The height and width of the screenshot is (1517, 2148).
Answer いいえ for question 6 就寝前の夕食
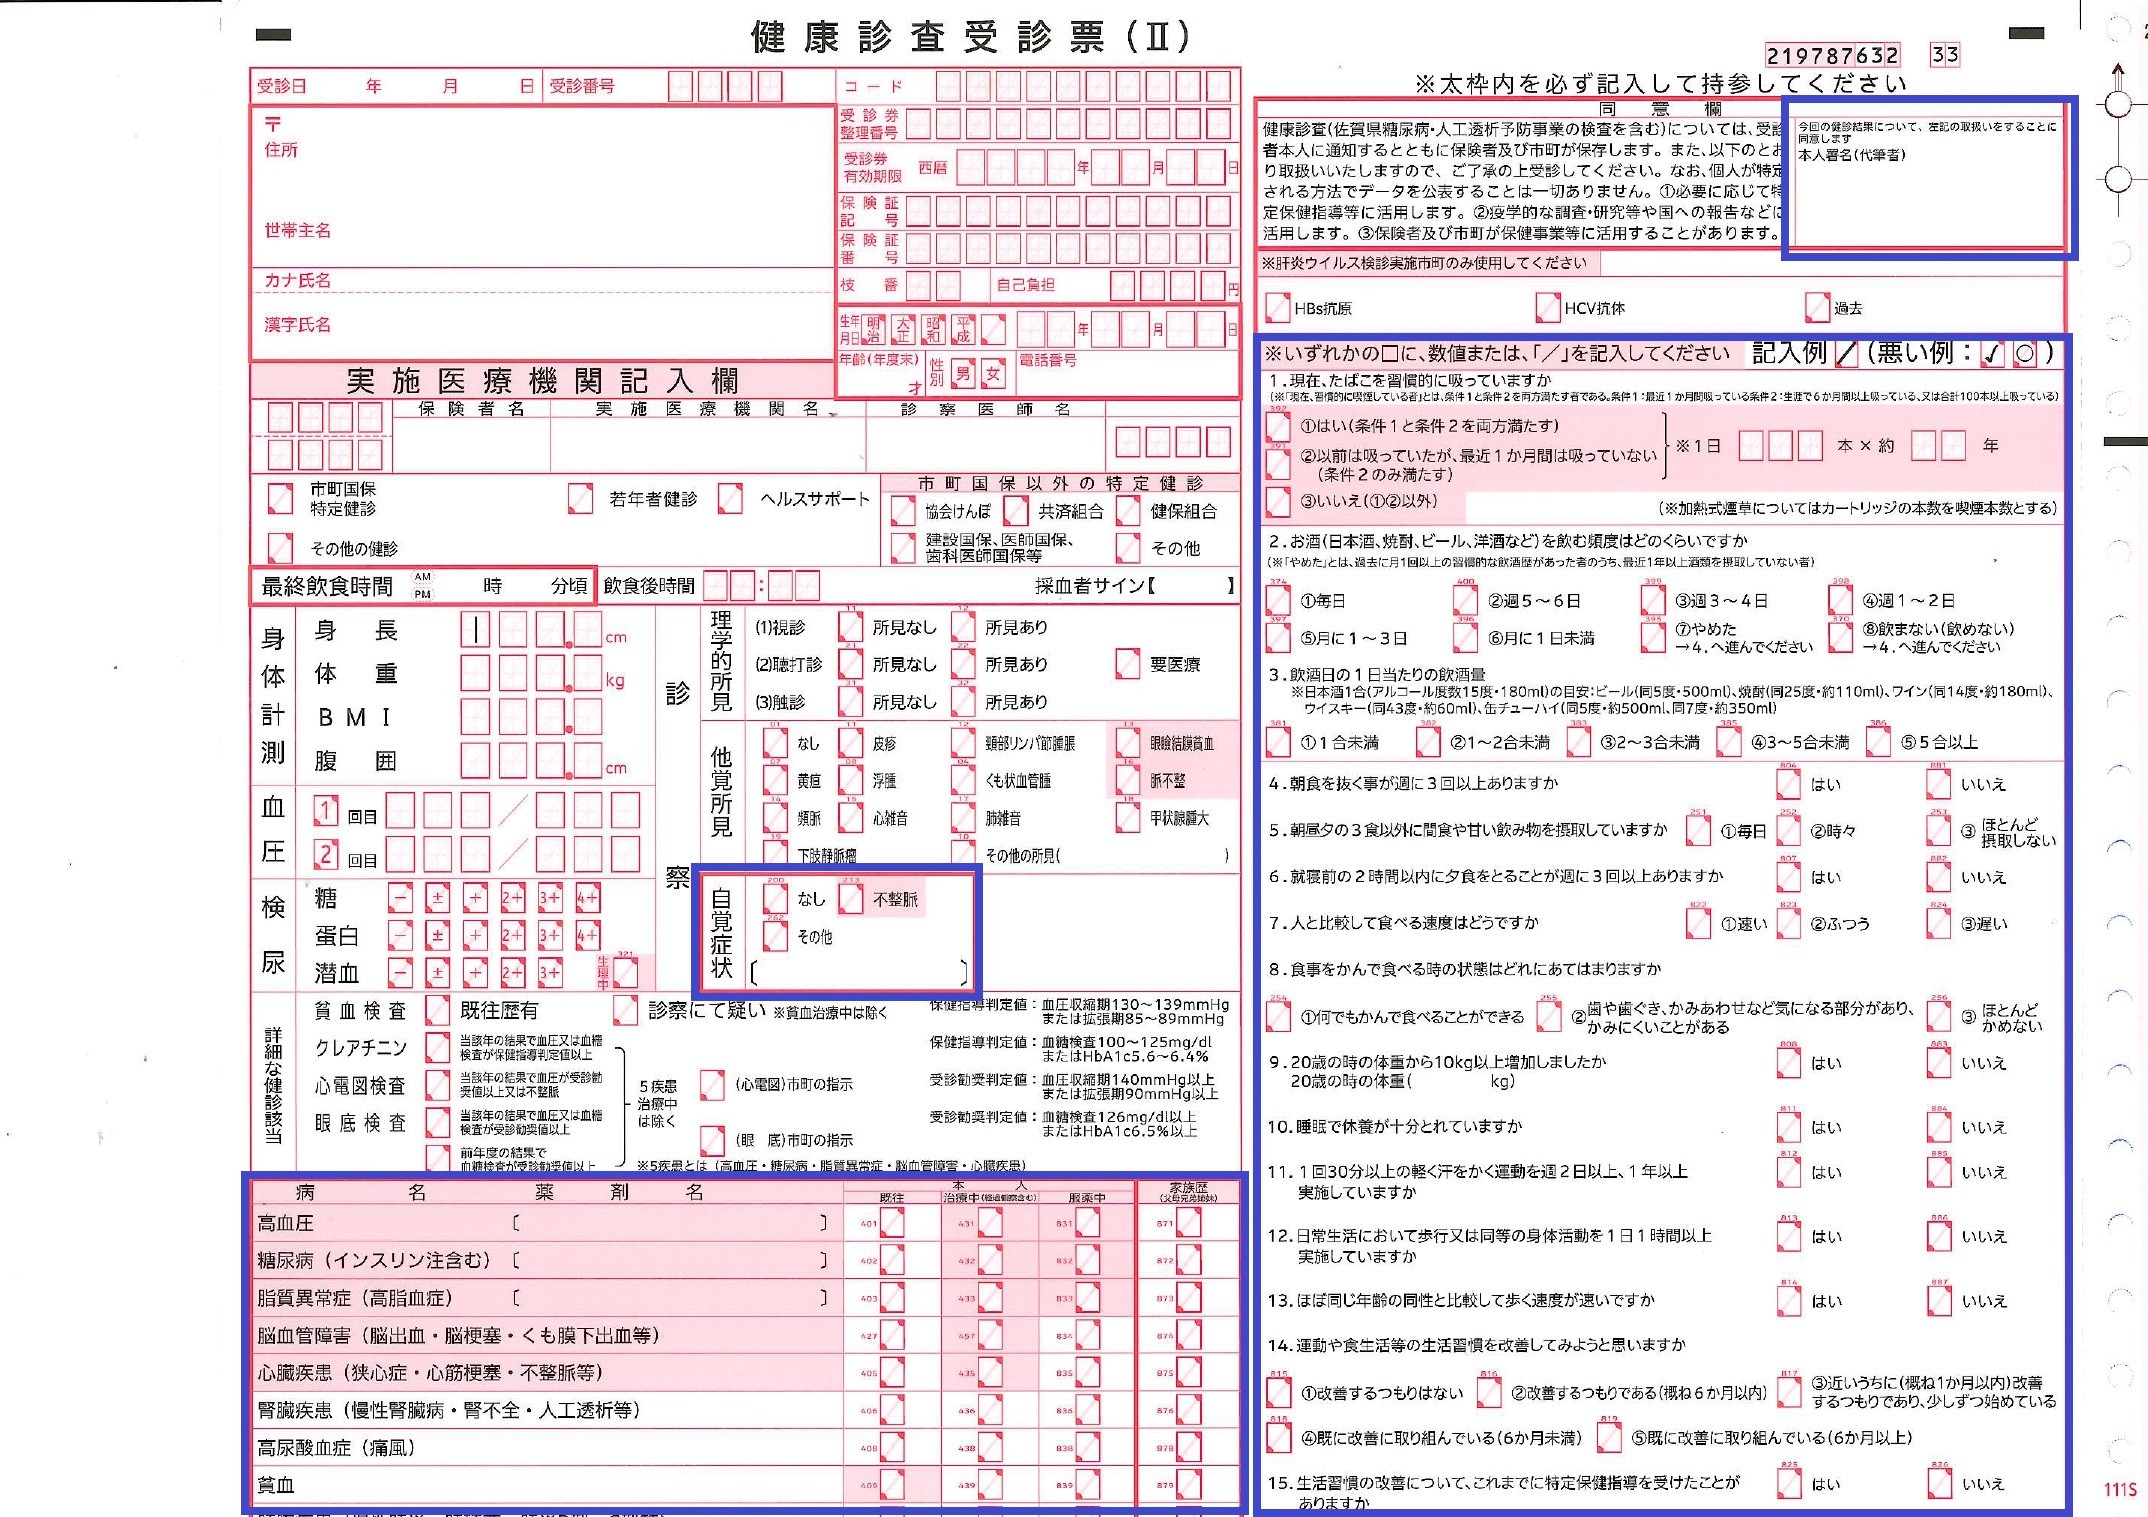(1938, 877)
